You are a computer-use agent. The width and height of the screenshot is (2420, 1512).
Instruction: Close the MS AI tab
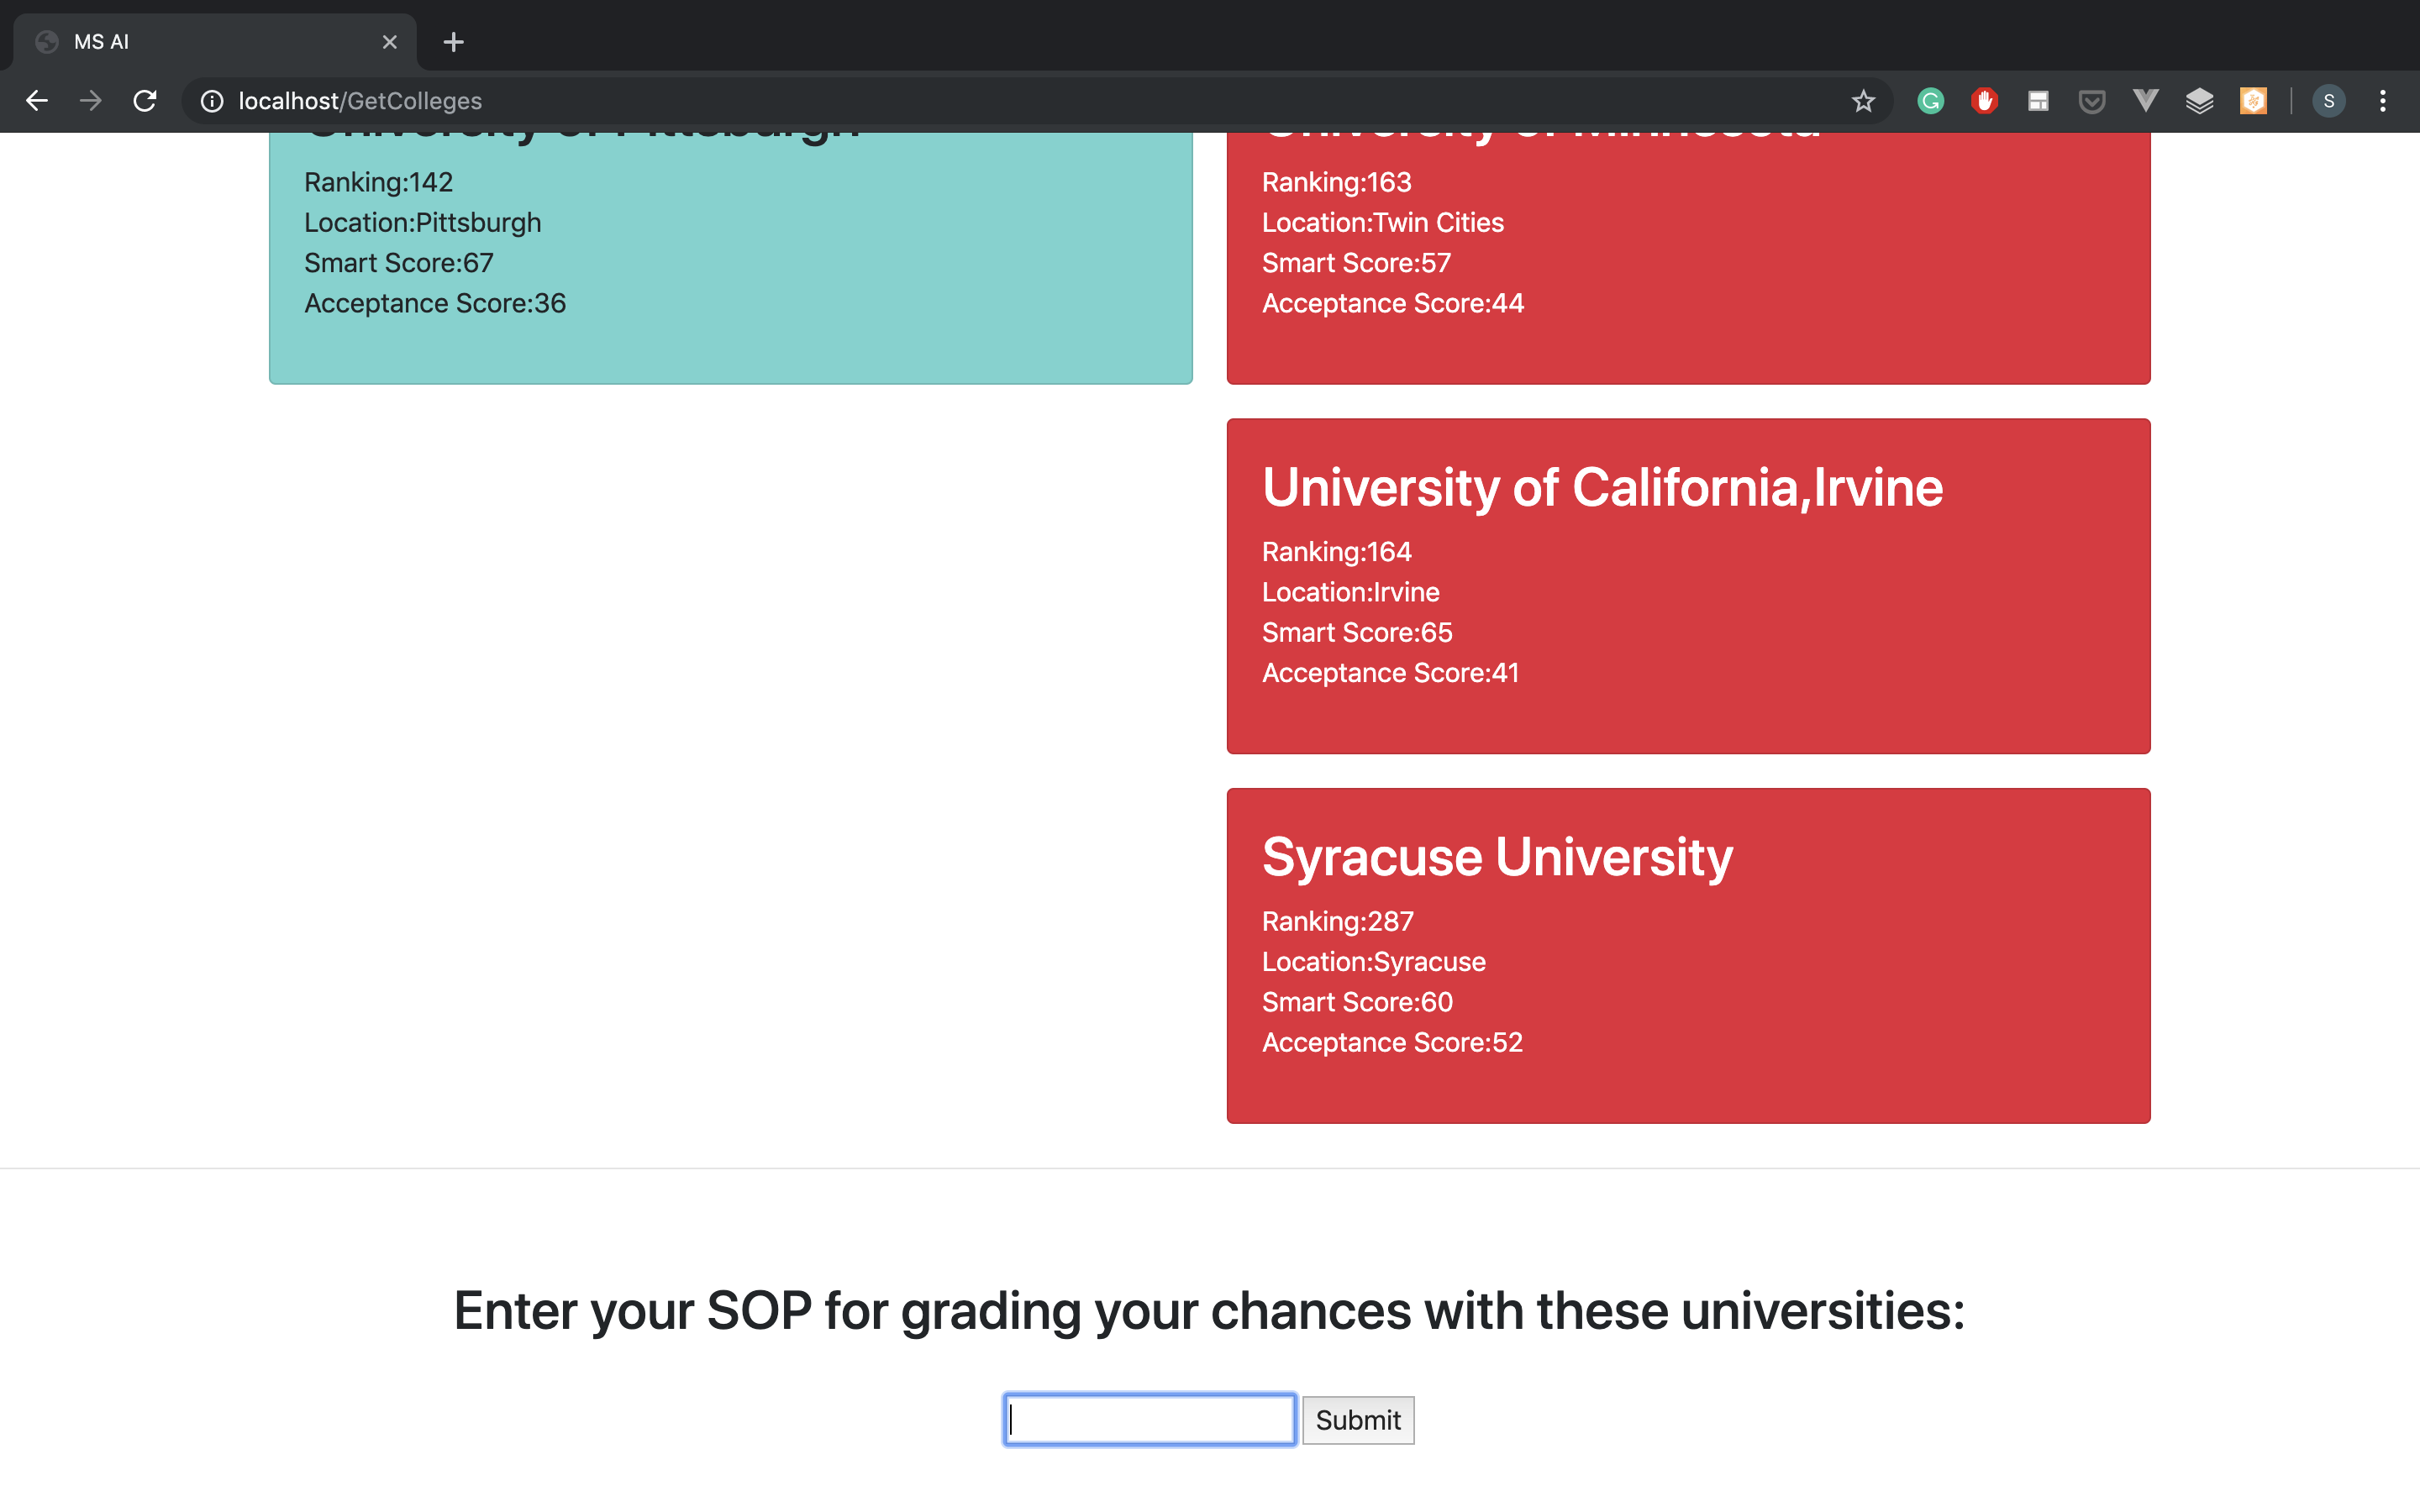389,42
